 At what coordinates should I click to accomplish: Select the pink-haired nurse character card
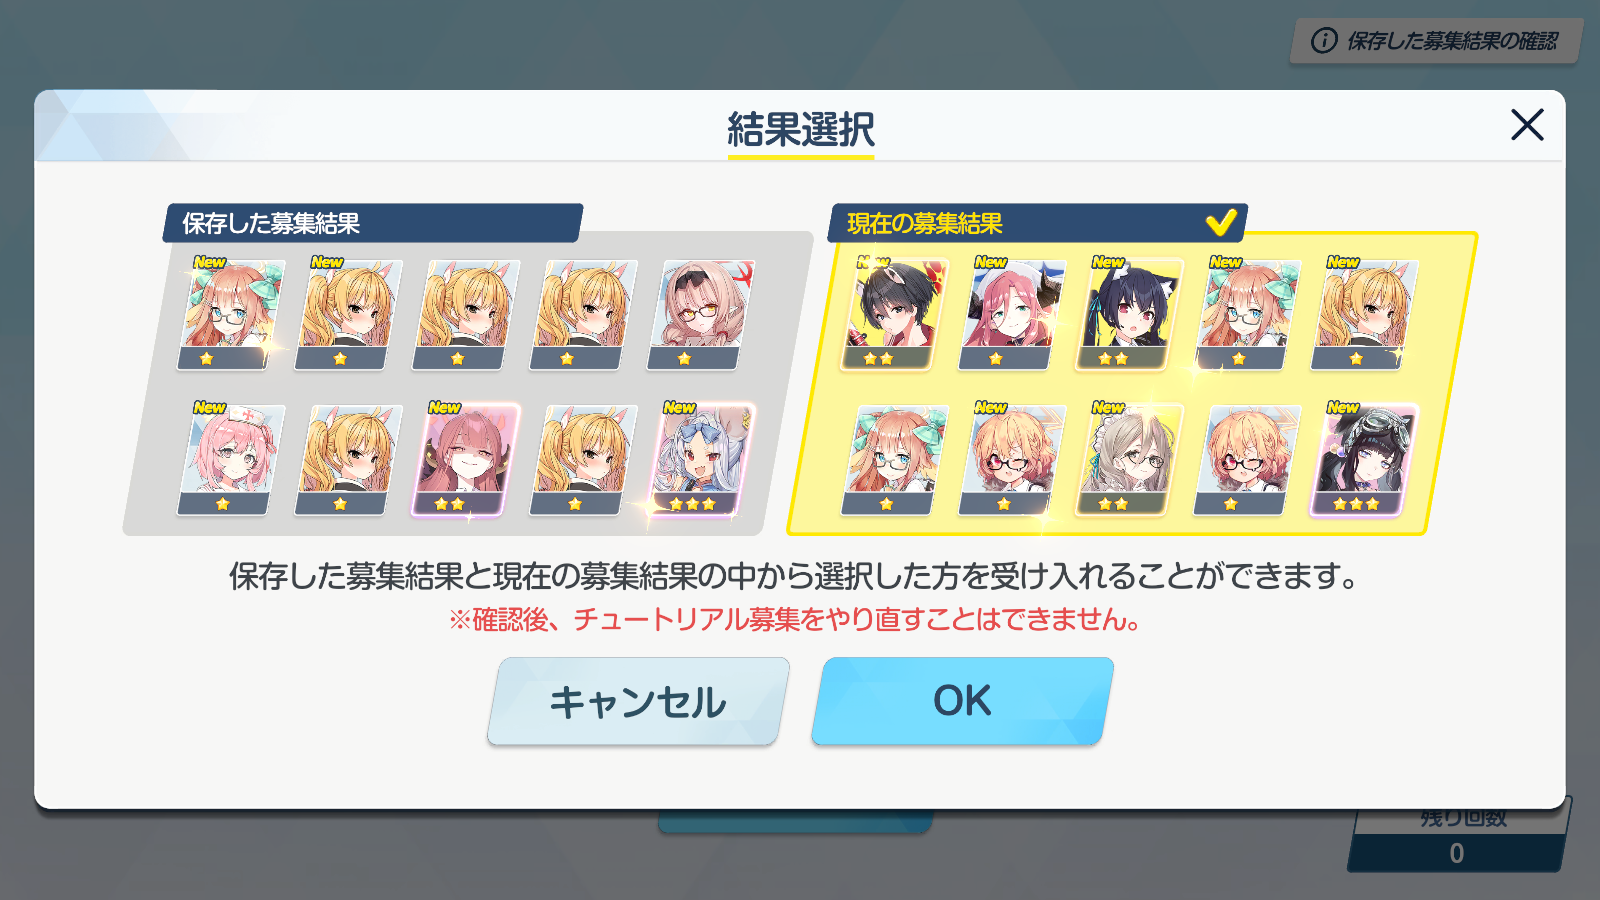[231, 460]
